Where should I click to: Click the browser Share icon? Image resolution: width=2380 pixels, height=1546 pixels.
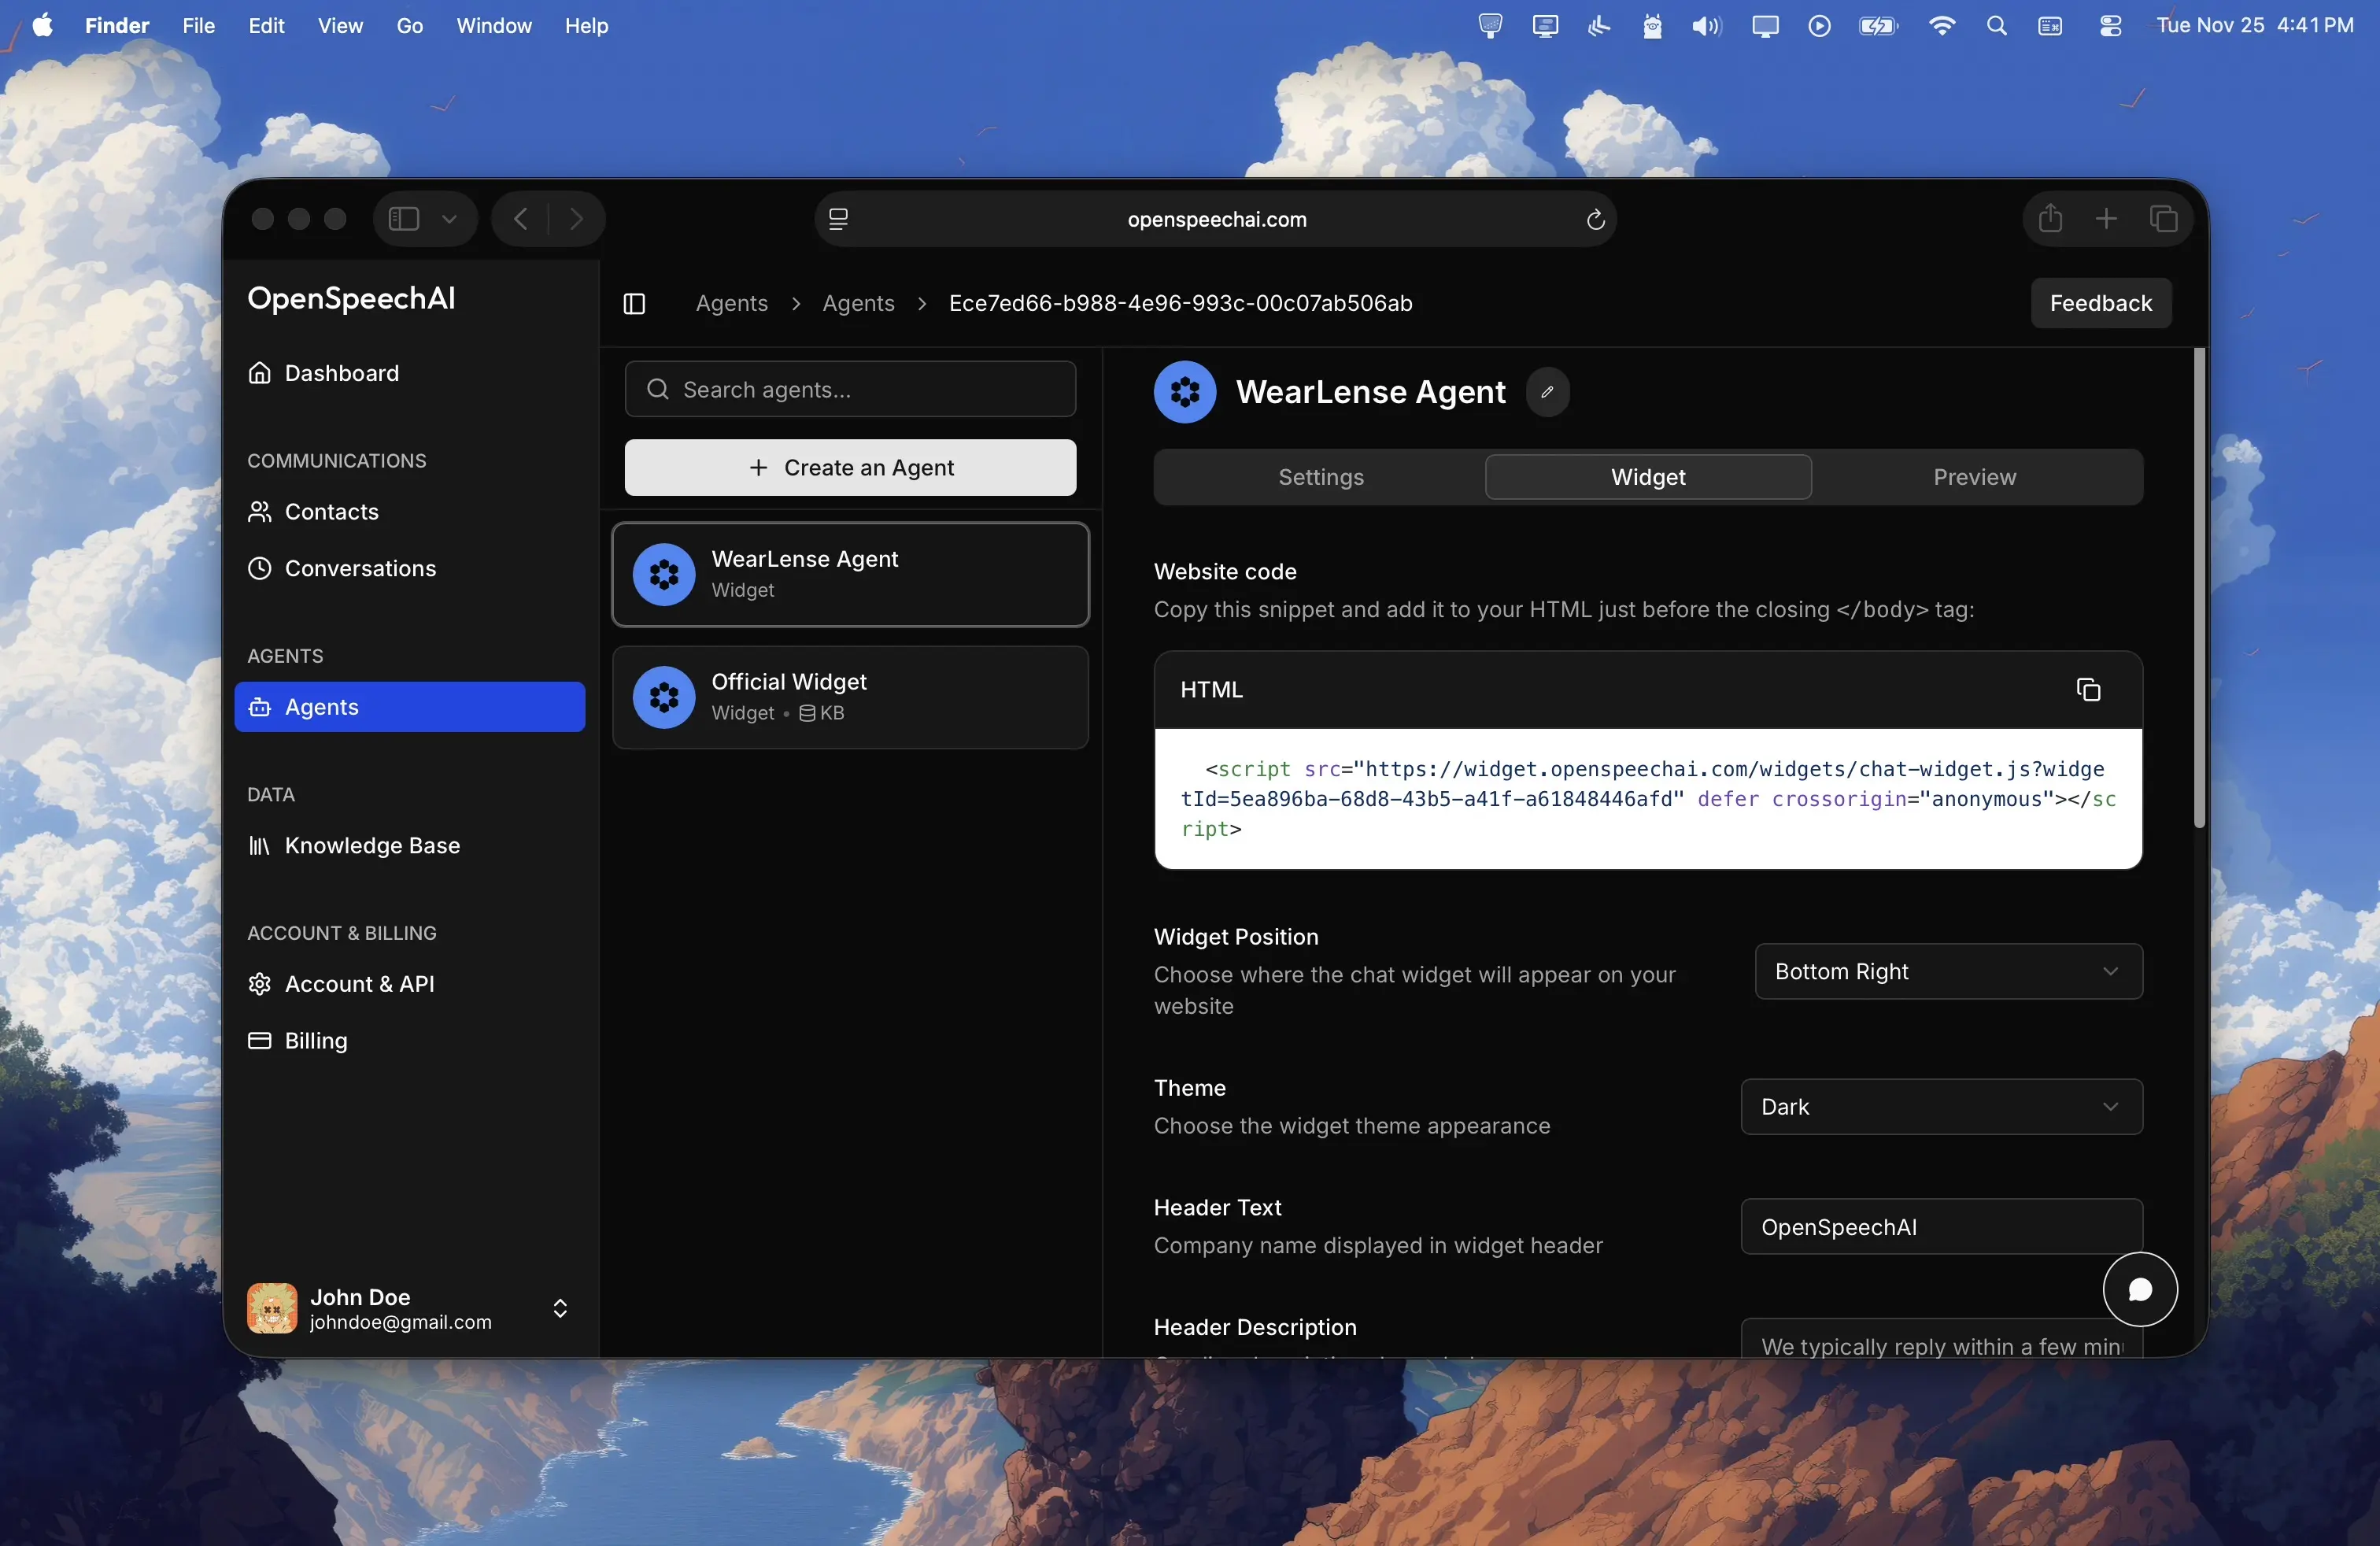(x=2050, y=218)
